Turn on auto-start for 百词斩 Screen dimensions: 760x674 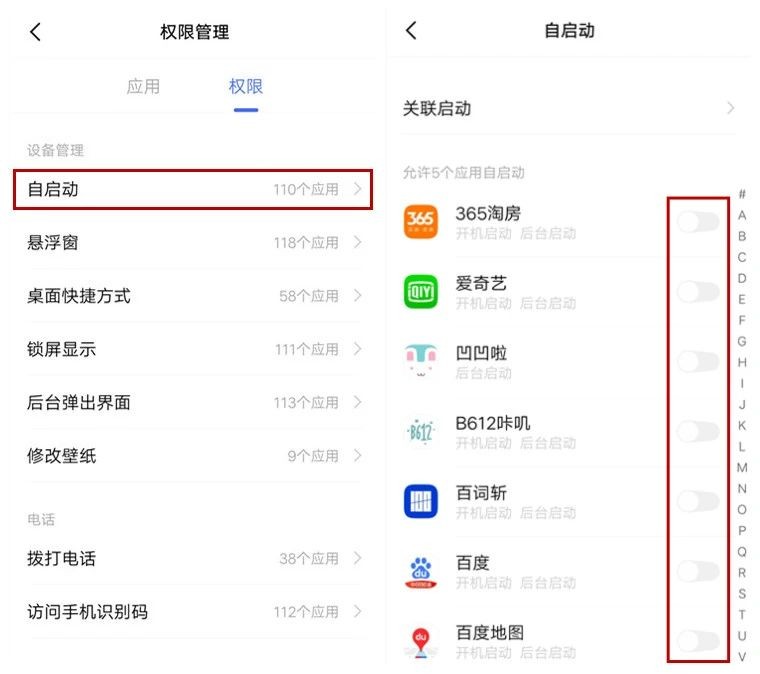698,502
